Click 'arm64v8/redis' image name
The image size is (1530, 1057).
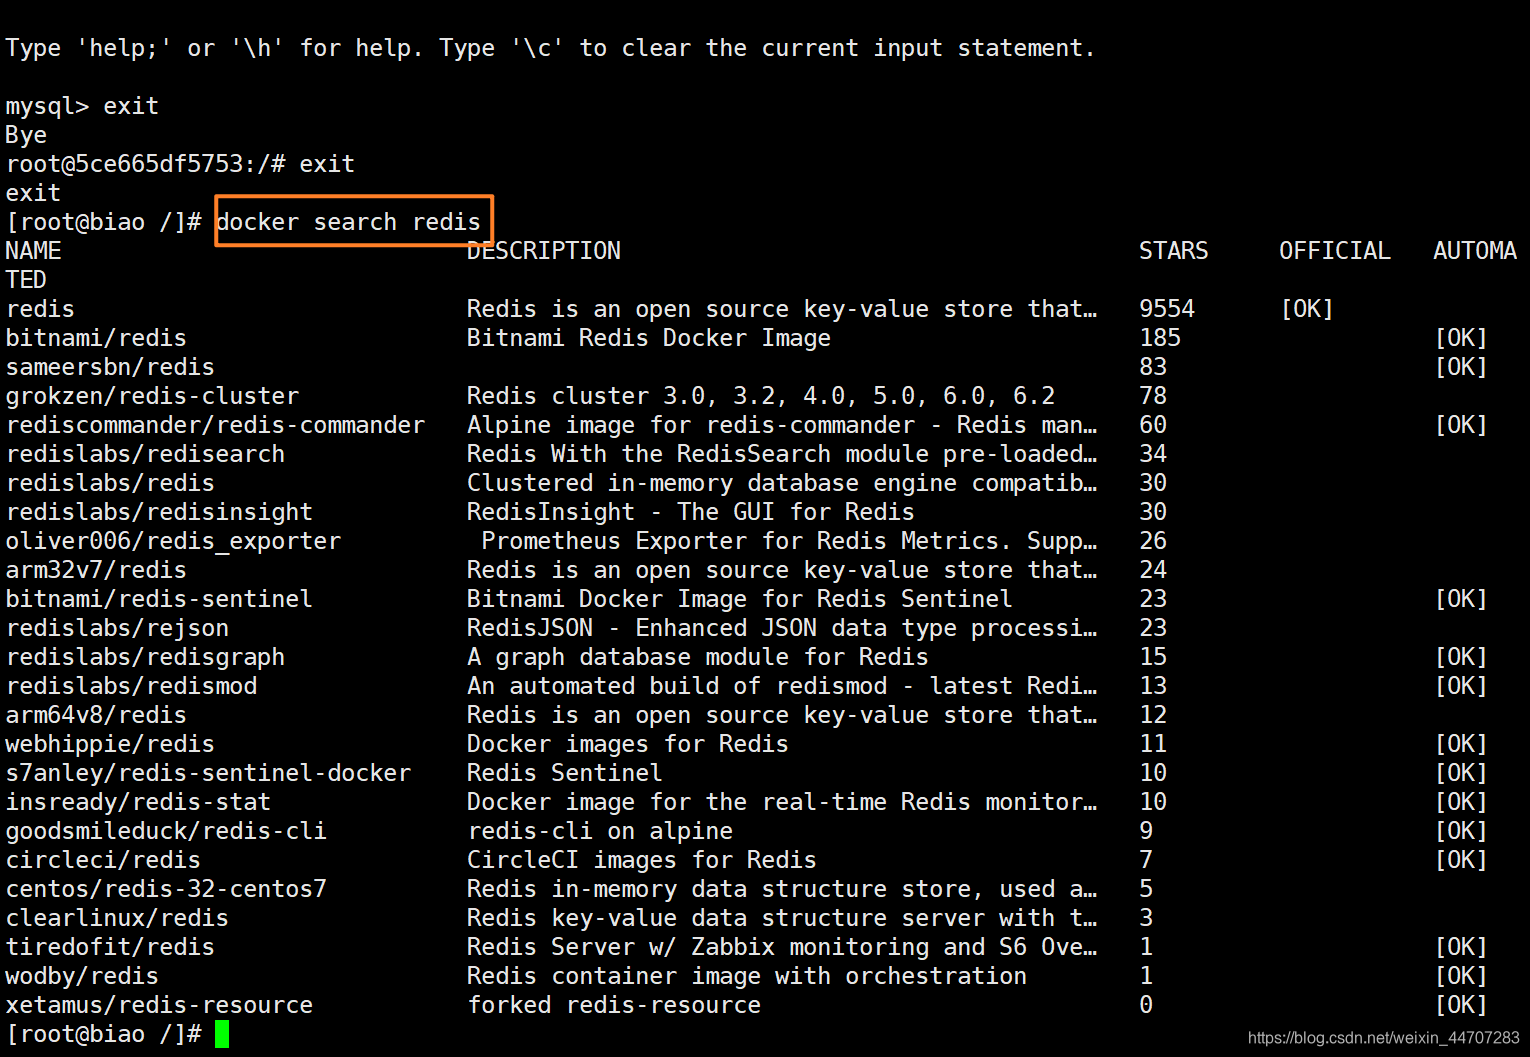coord(96,715)
